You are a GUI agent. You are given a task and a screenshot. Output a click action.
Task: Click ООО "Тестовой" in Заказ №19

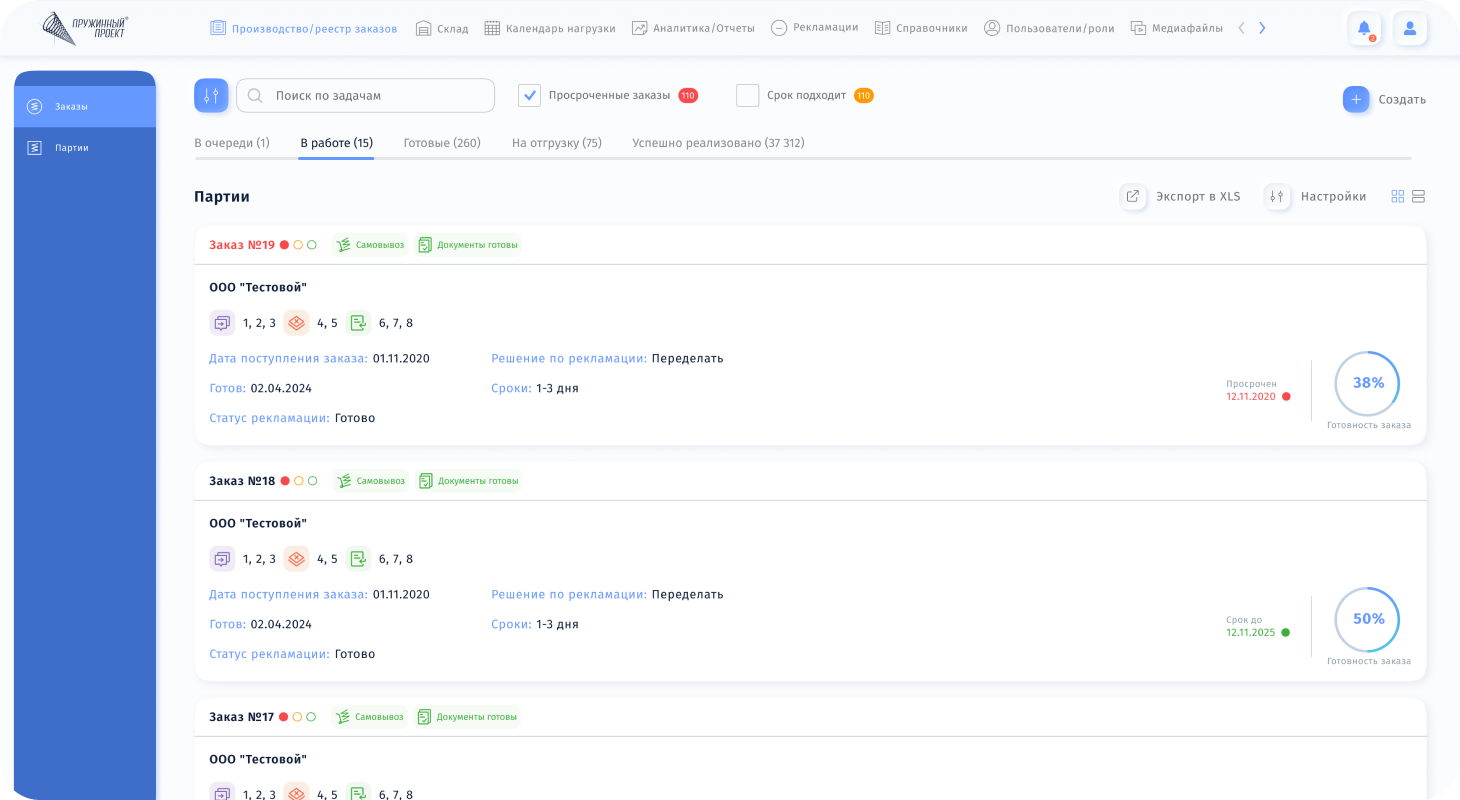258,288
